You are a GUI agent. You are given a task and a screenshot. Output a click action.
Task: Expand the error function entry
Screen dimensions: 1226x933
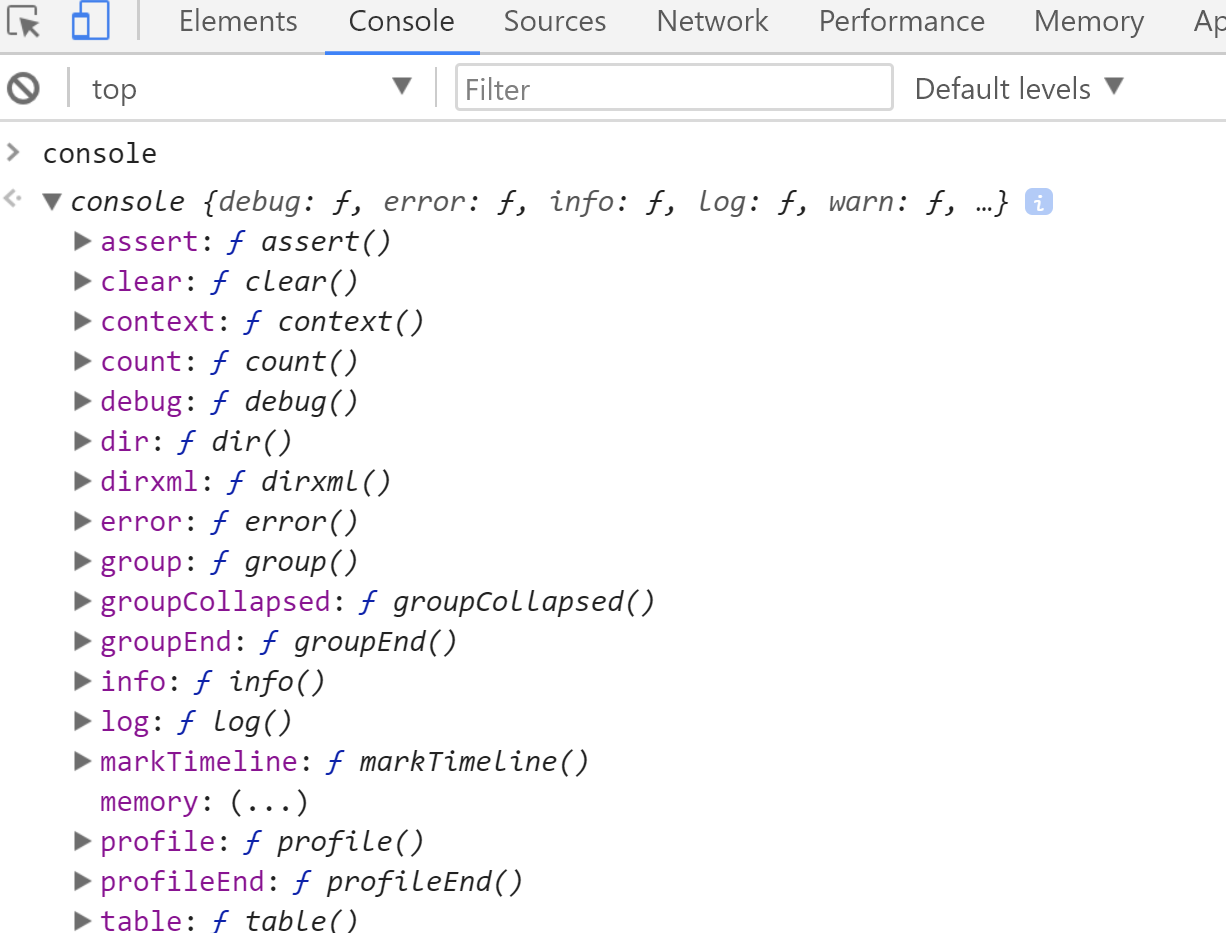coord(84,521)
